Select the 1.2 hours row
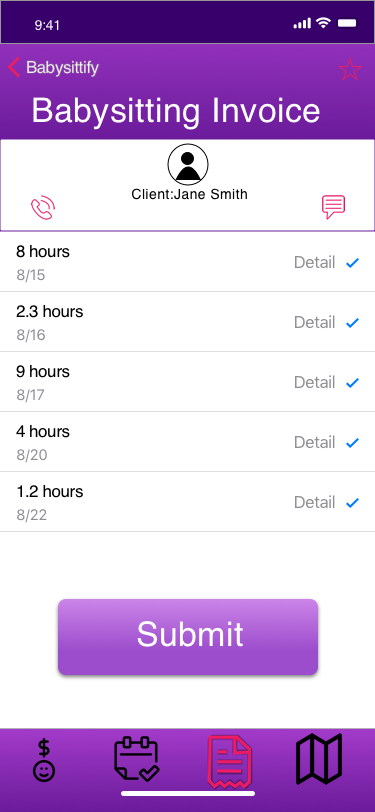 [188, 502]
